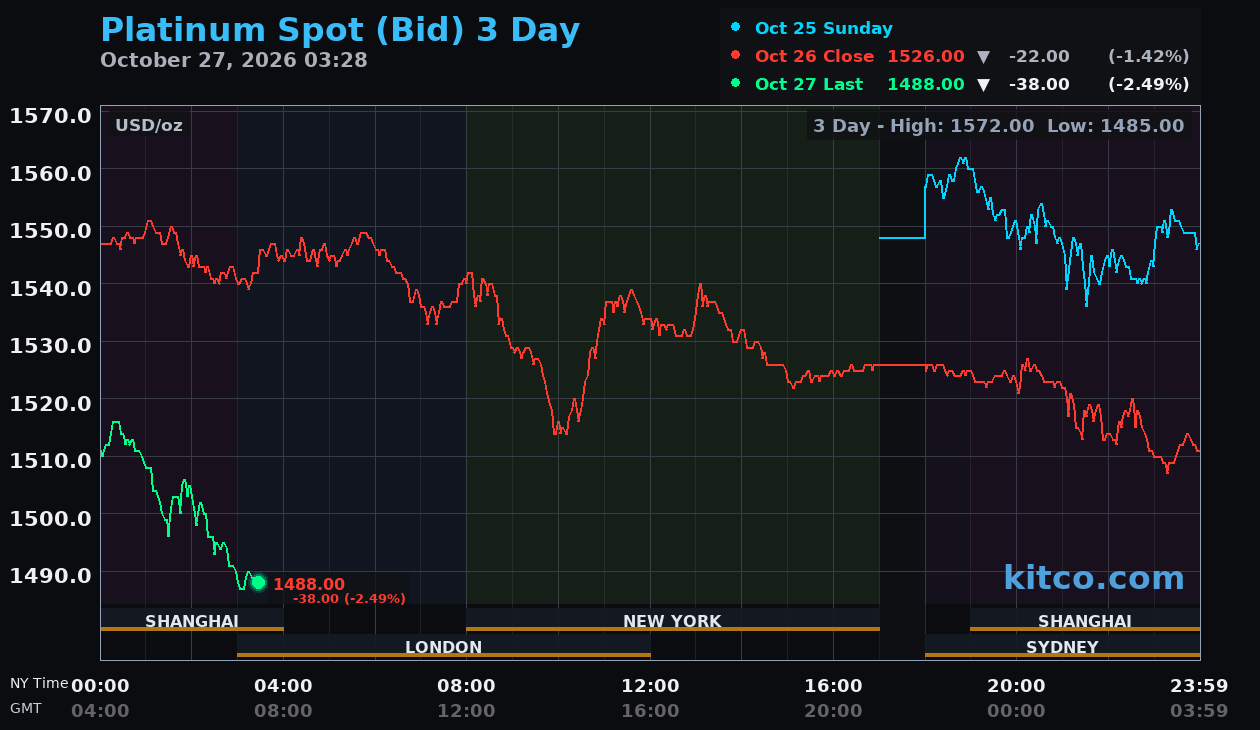Click the NEW YORK session bar
Screen dimensions: 1260x730
tap(673, 620)
